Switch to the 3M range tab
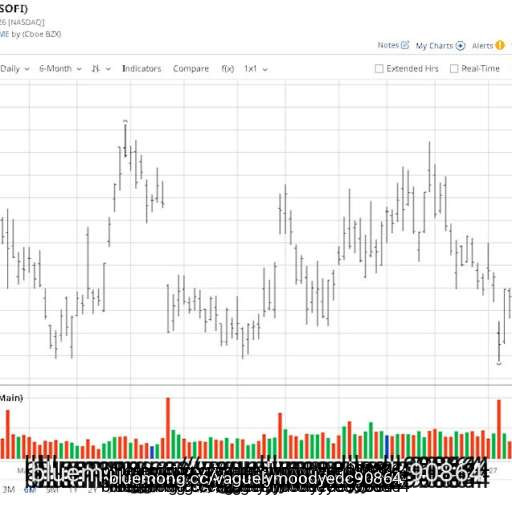This screenshot has width=512, height=512. 8,490
